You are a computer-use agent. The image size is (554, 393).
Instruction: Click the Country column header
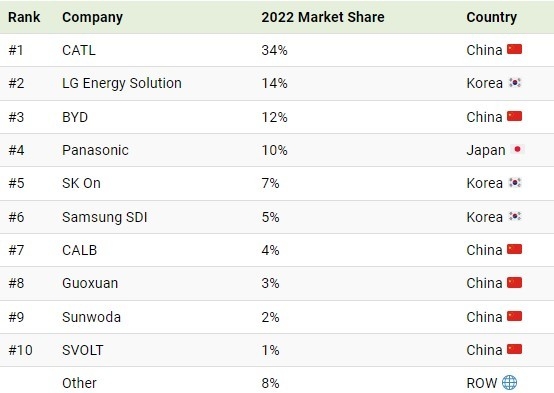491,17
